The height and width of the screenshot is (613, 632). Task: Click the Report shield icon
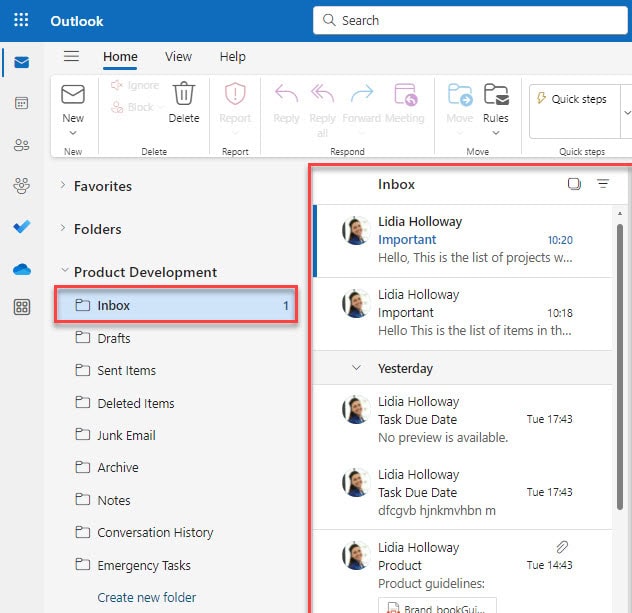tap(235, 94)
